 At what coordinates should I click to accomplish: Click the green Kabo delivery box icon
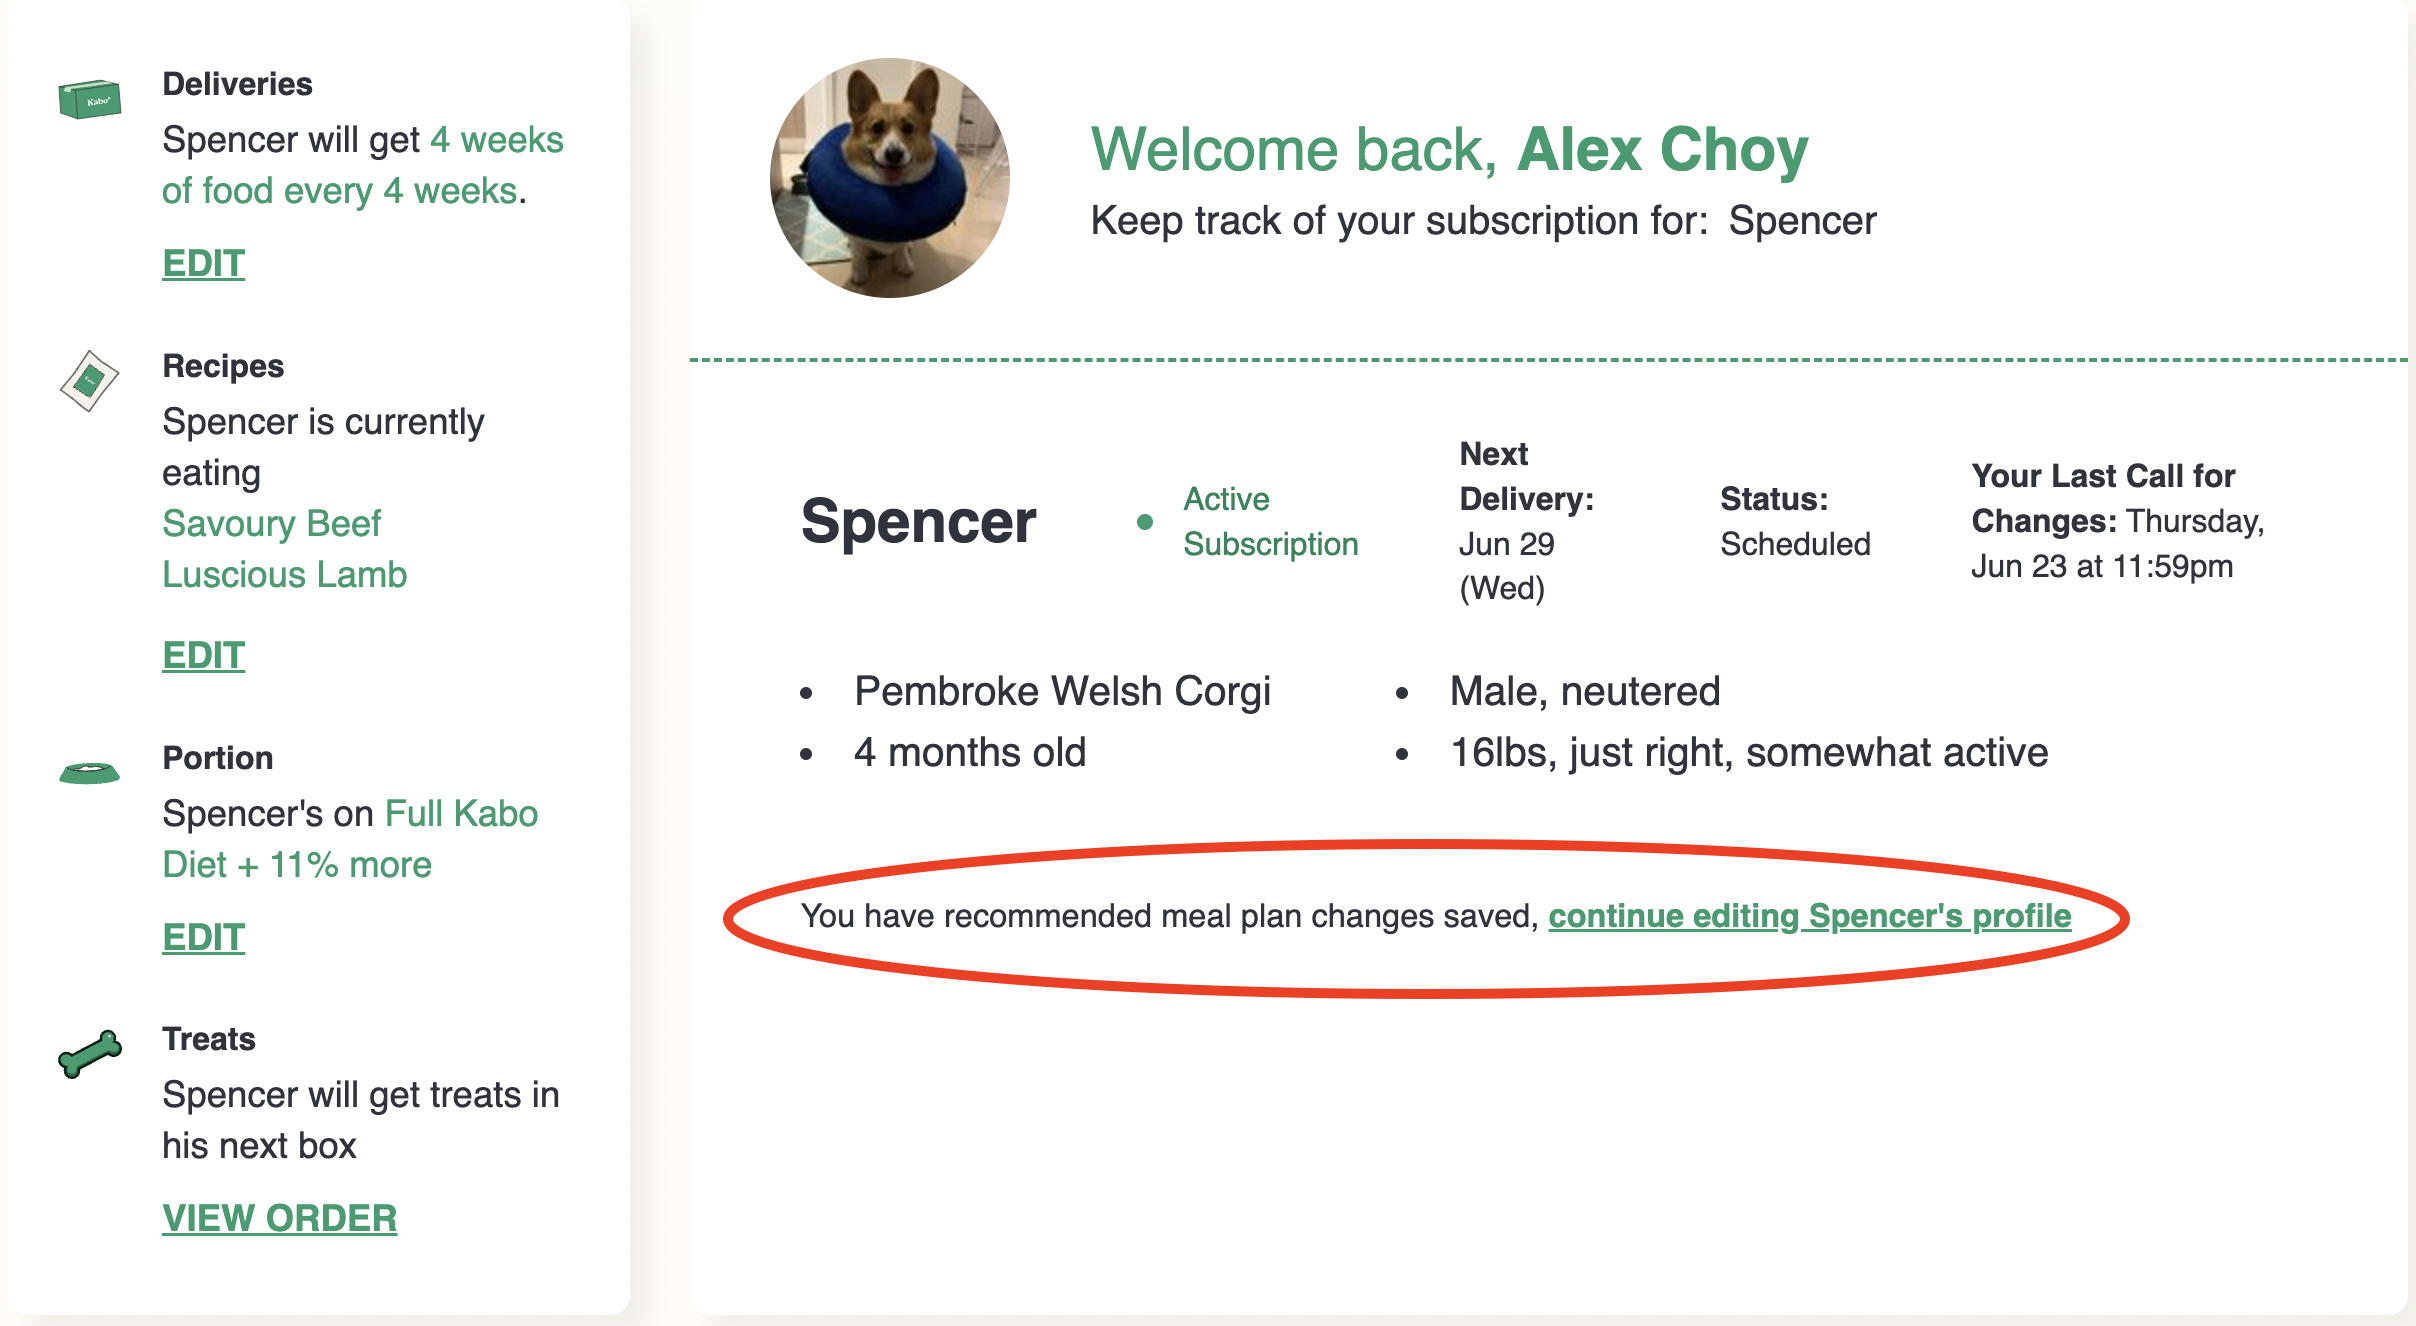click(90, 99)
